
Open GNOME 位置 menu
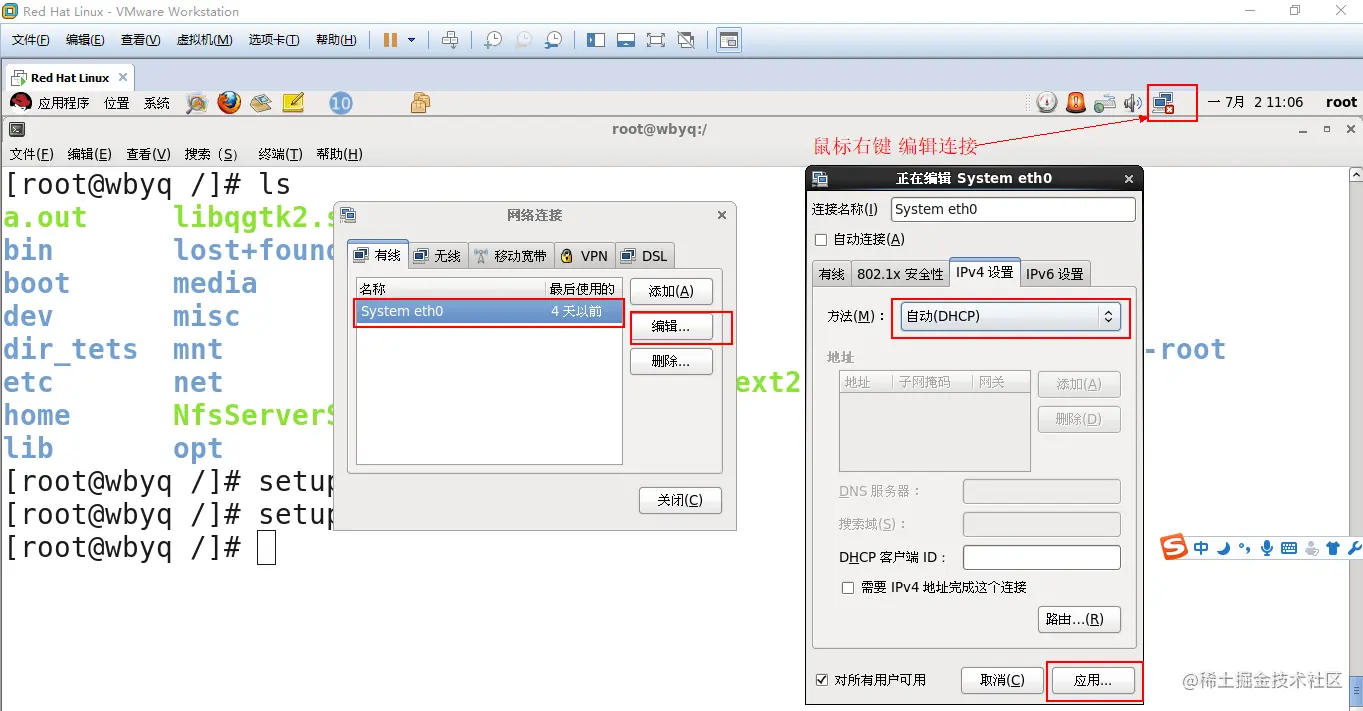coord(117,103)
